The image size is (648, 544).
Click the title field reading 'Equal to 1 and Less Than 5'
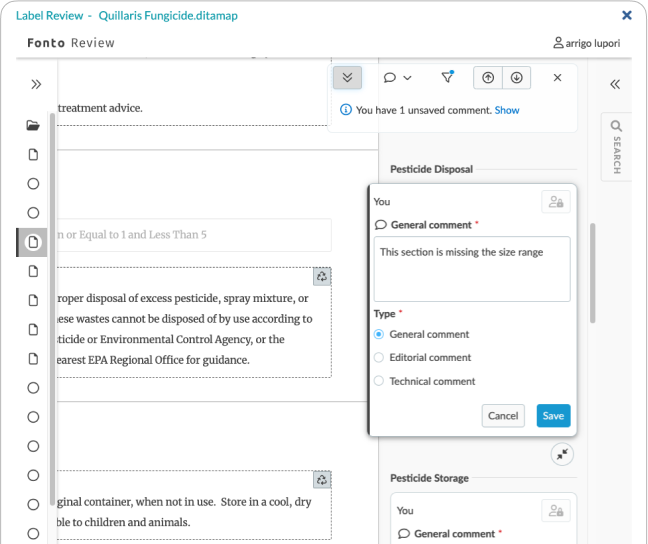click(x=194, y=235)
